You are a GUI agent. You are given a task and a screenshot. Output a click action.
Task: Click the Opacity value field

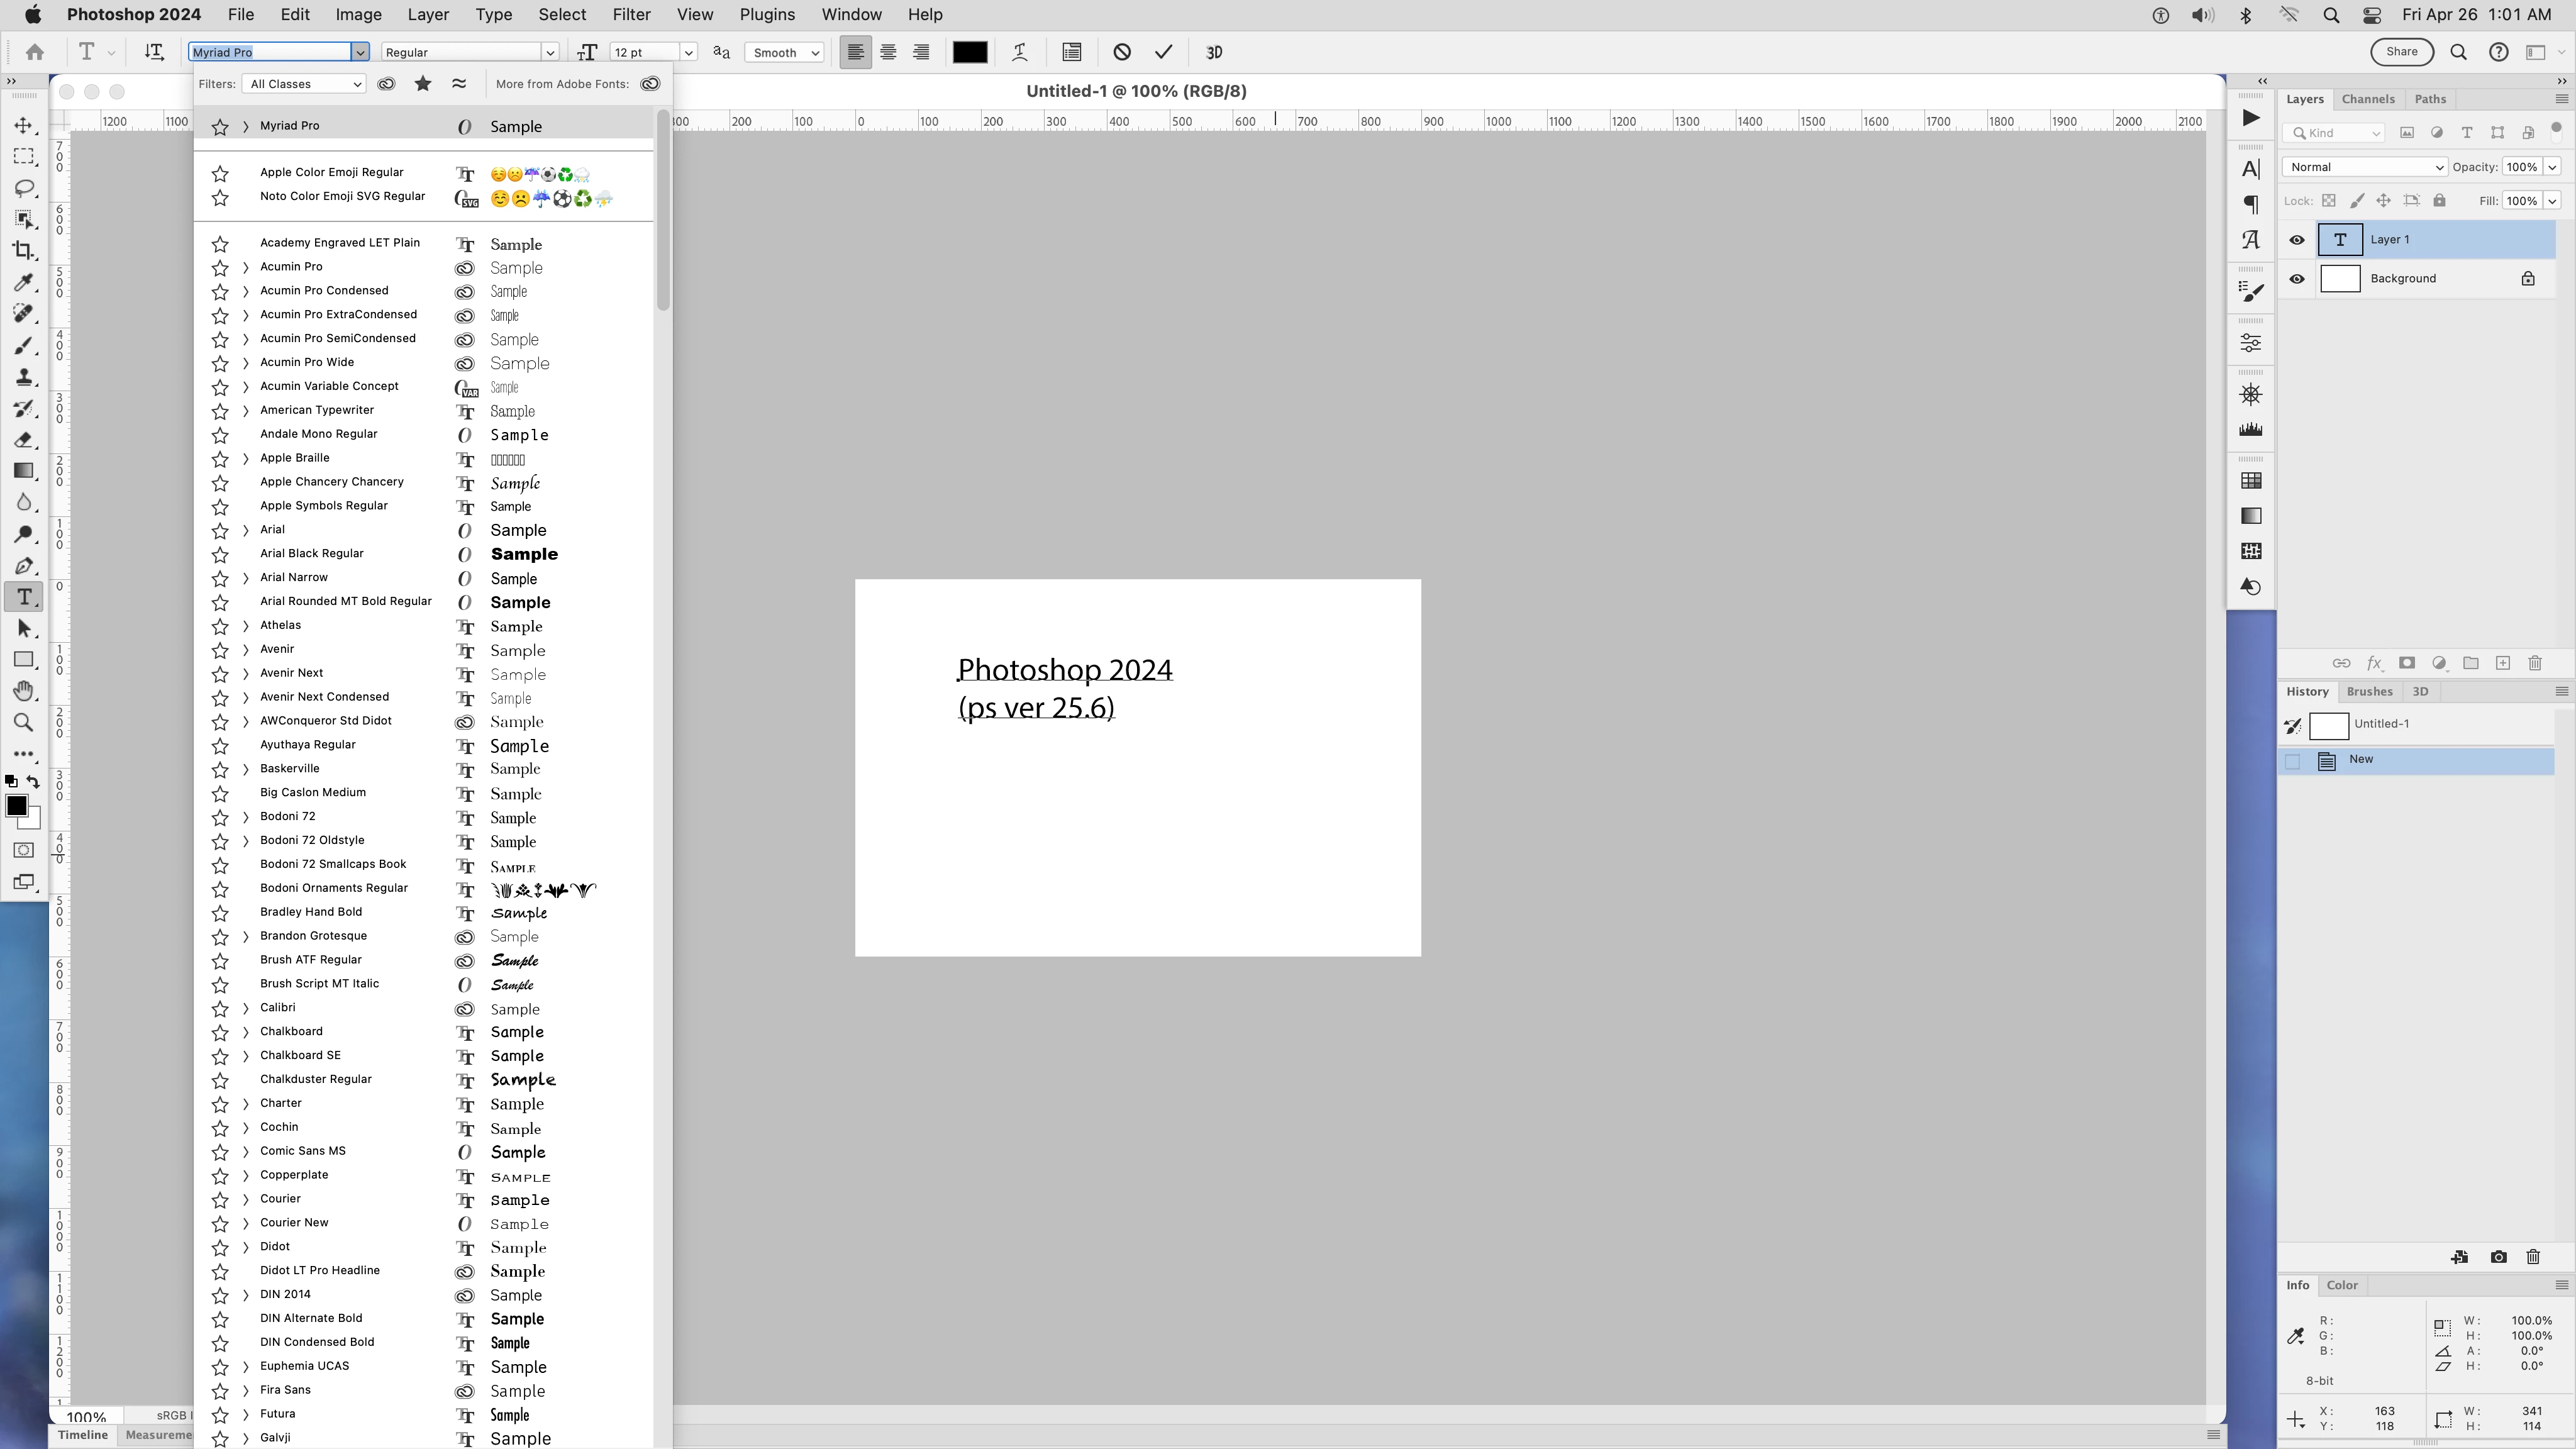(2521, 167)
